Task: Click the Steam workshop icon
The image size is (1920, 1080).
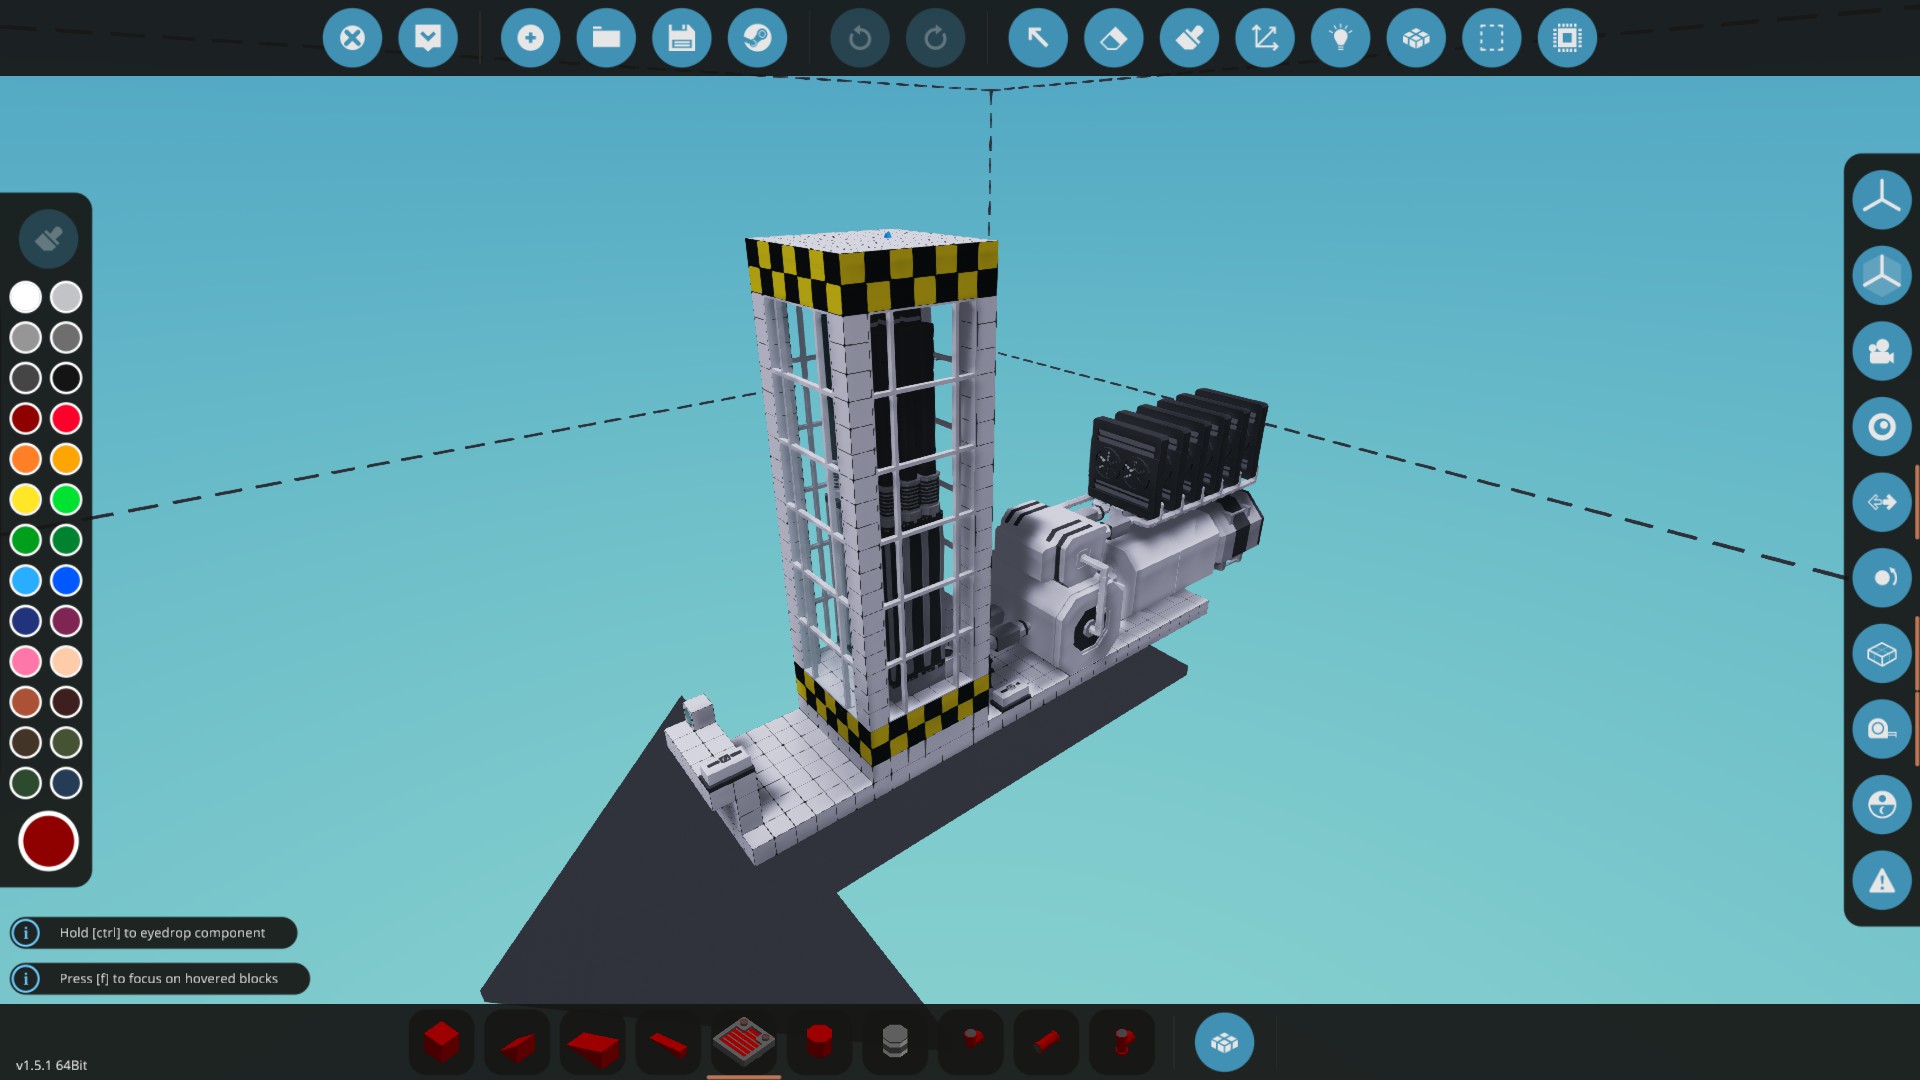Action: tap(757, 38)
